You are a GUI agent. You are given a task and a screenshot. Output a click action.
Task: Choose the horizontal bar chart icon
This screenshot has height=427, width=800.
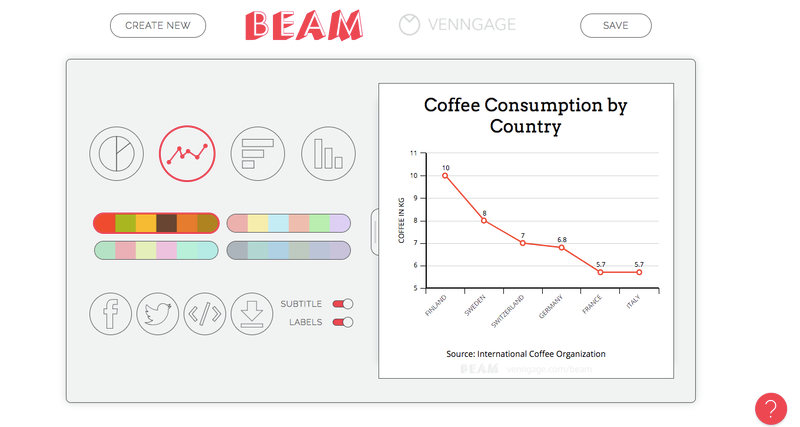pyautogui.click(x=258, y=154)
